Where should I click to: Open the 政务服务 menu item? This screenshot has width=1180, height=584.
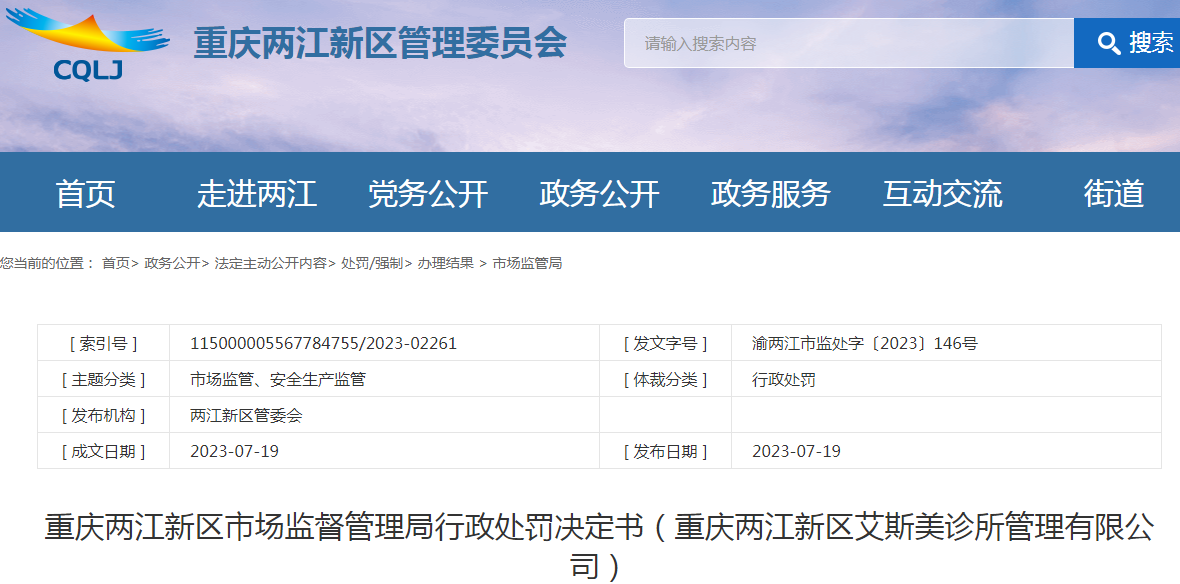[770, 194]
